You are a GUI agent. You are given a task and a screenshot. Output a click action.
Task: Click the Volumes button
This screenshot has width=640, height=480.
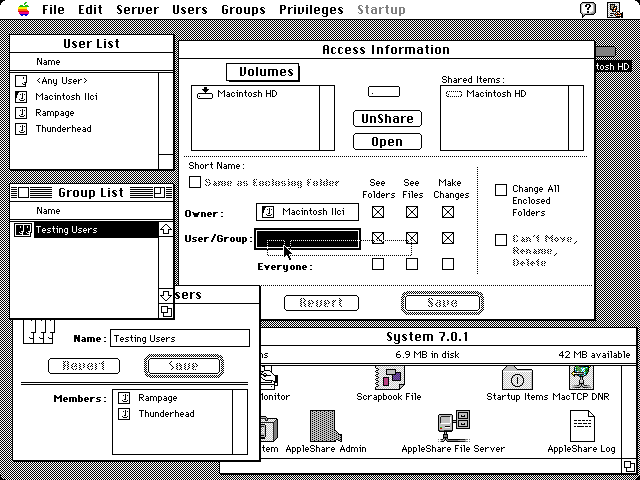pos(263,72)
